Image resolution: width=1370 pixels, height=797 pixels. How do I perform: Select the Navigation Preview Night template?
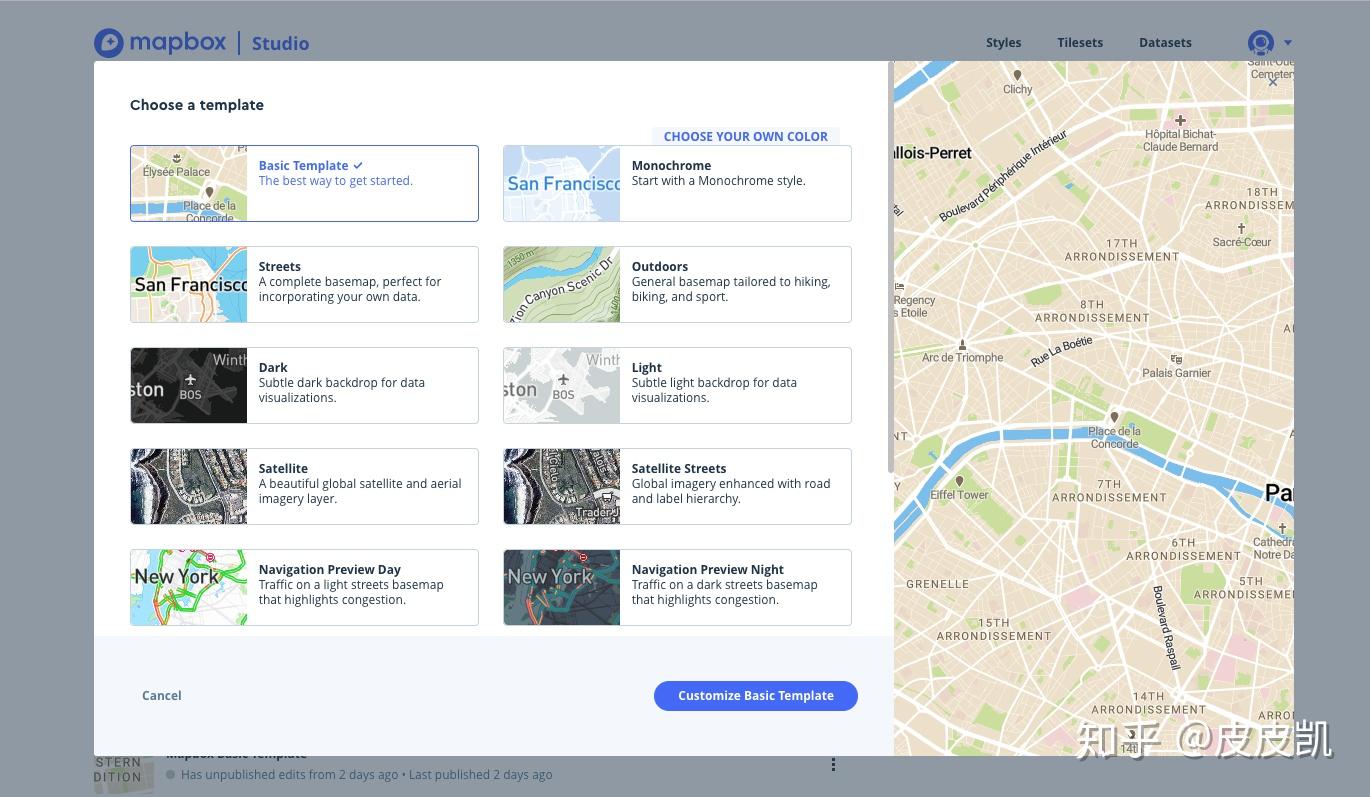point(677,587)
